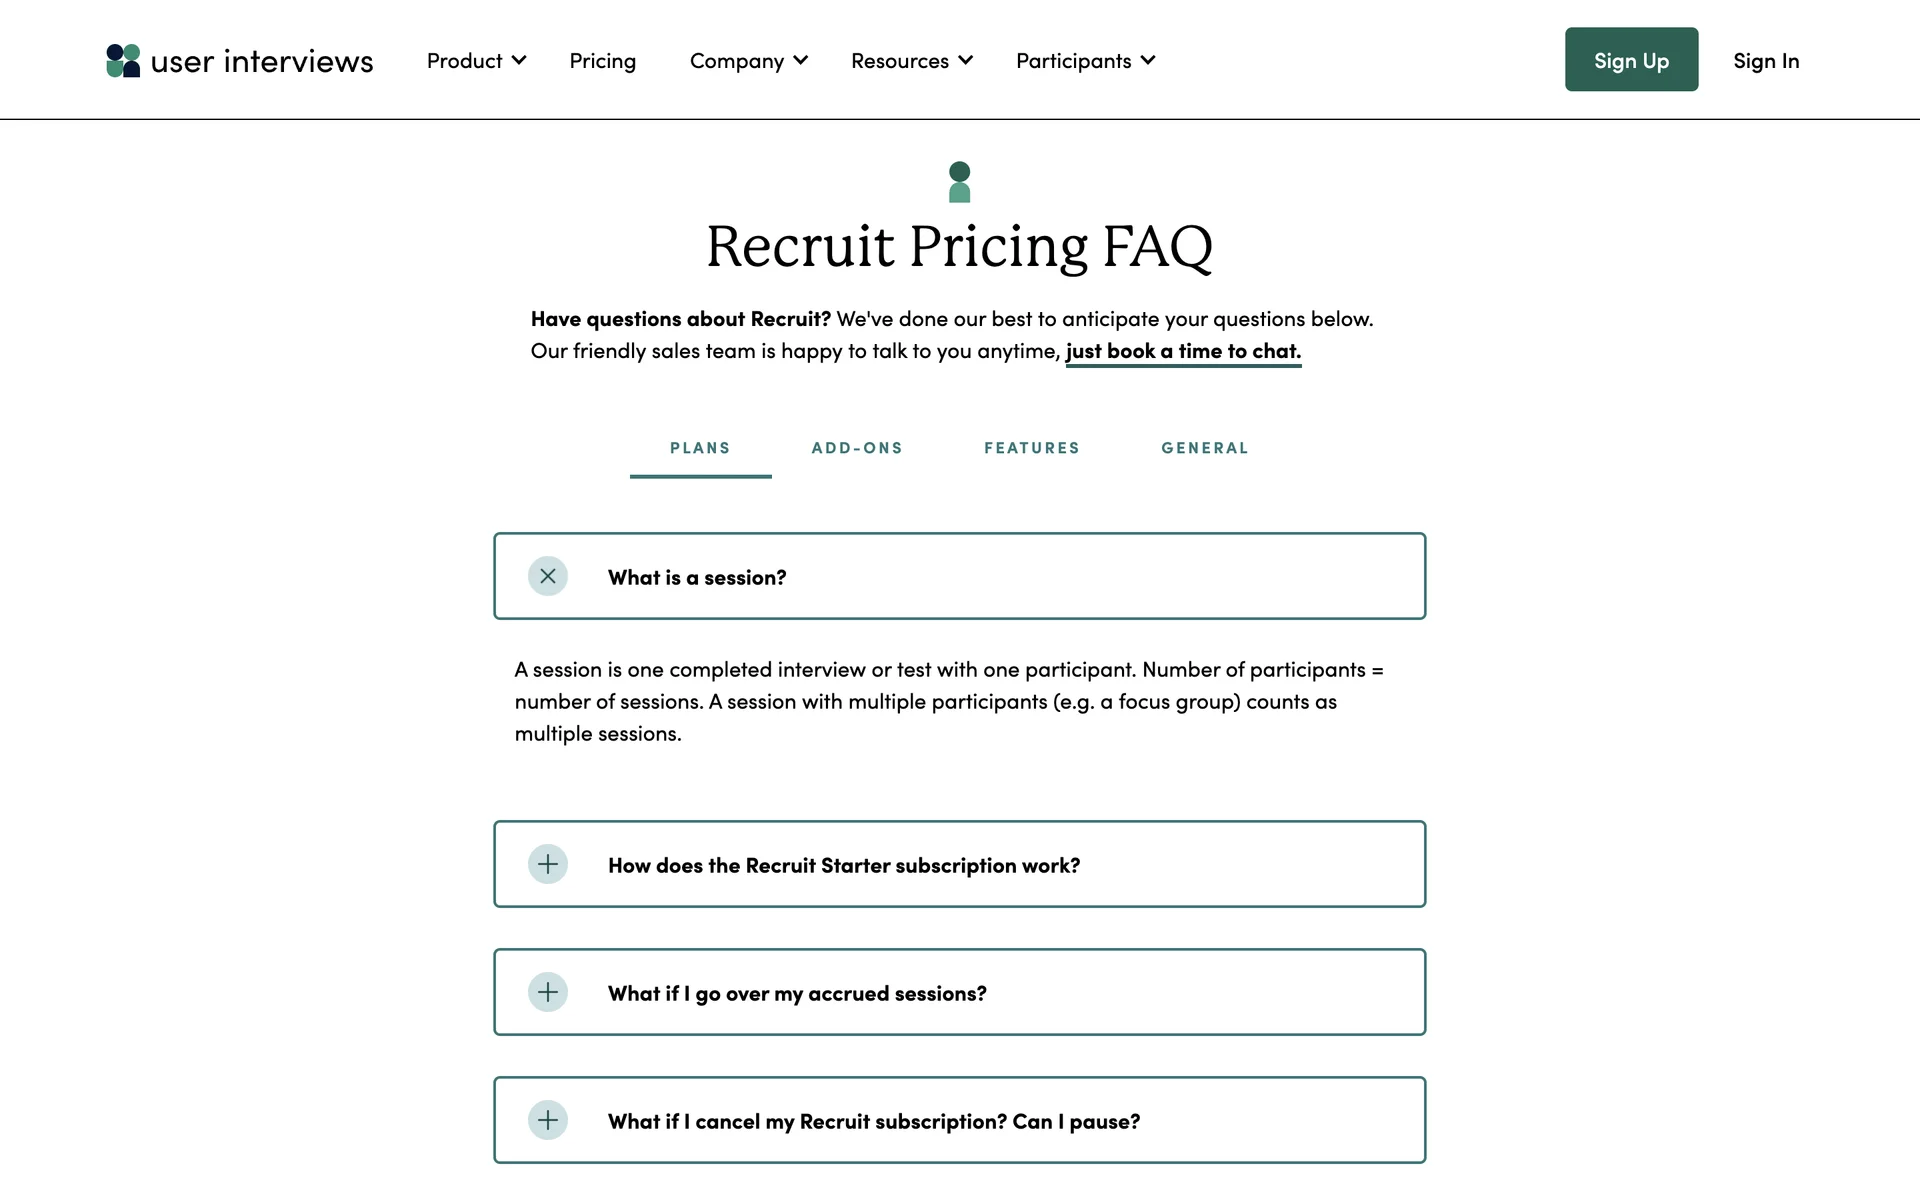The height and width of the screenshot is (1200, 1920).
Task: Go to the Pricing page
Action: click(602, 61)
